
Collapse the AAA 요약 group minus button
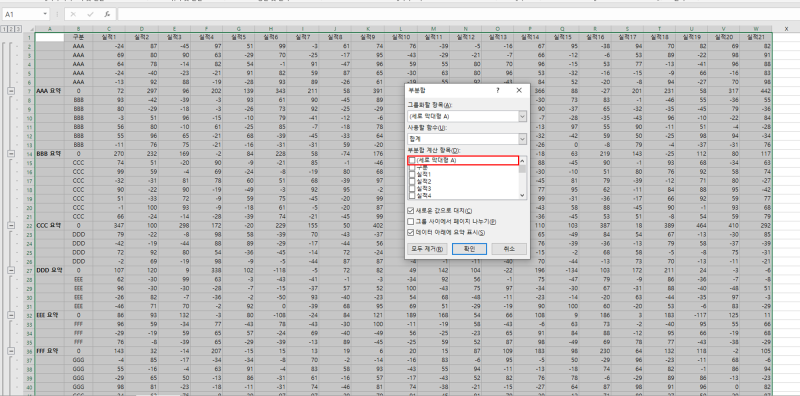(x=11, y=90)
